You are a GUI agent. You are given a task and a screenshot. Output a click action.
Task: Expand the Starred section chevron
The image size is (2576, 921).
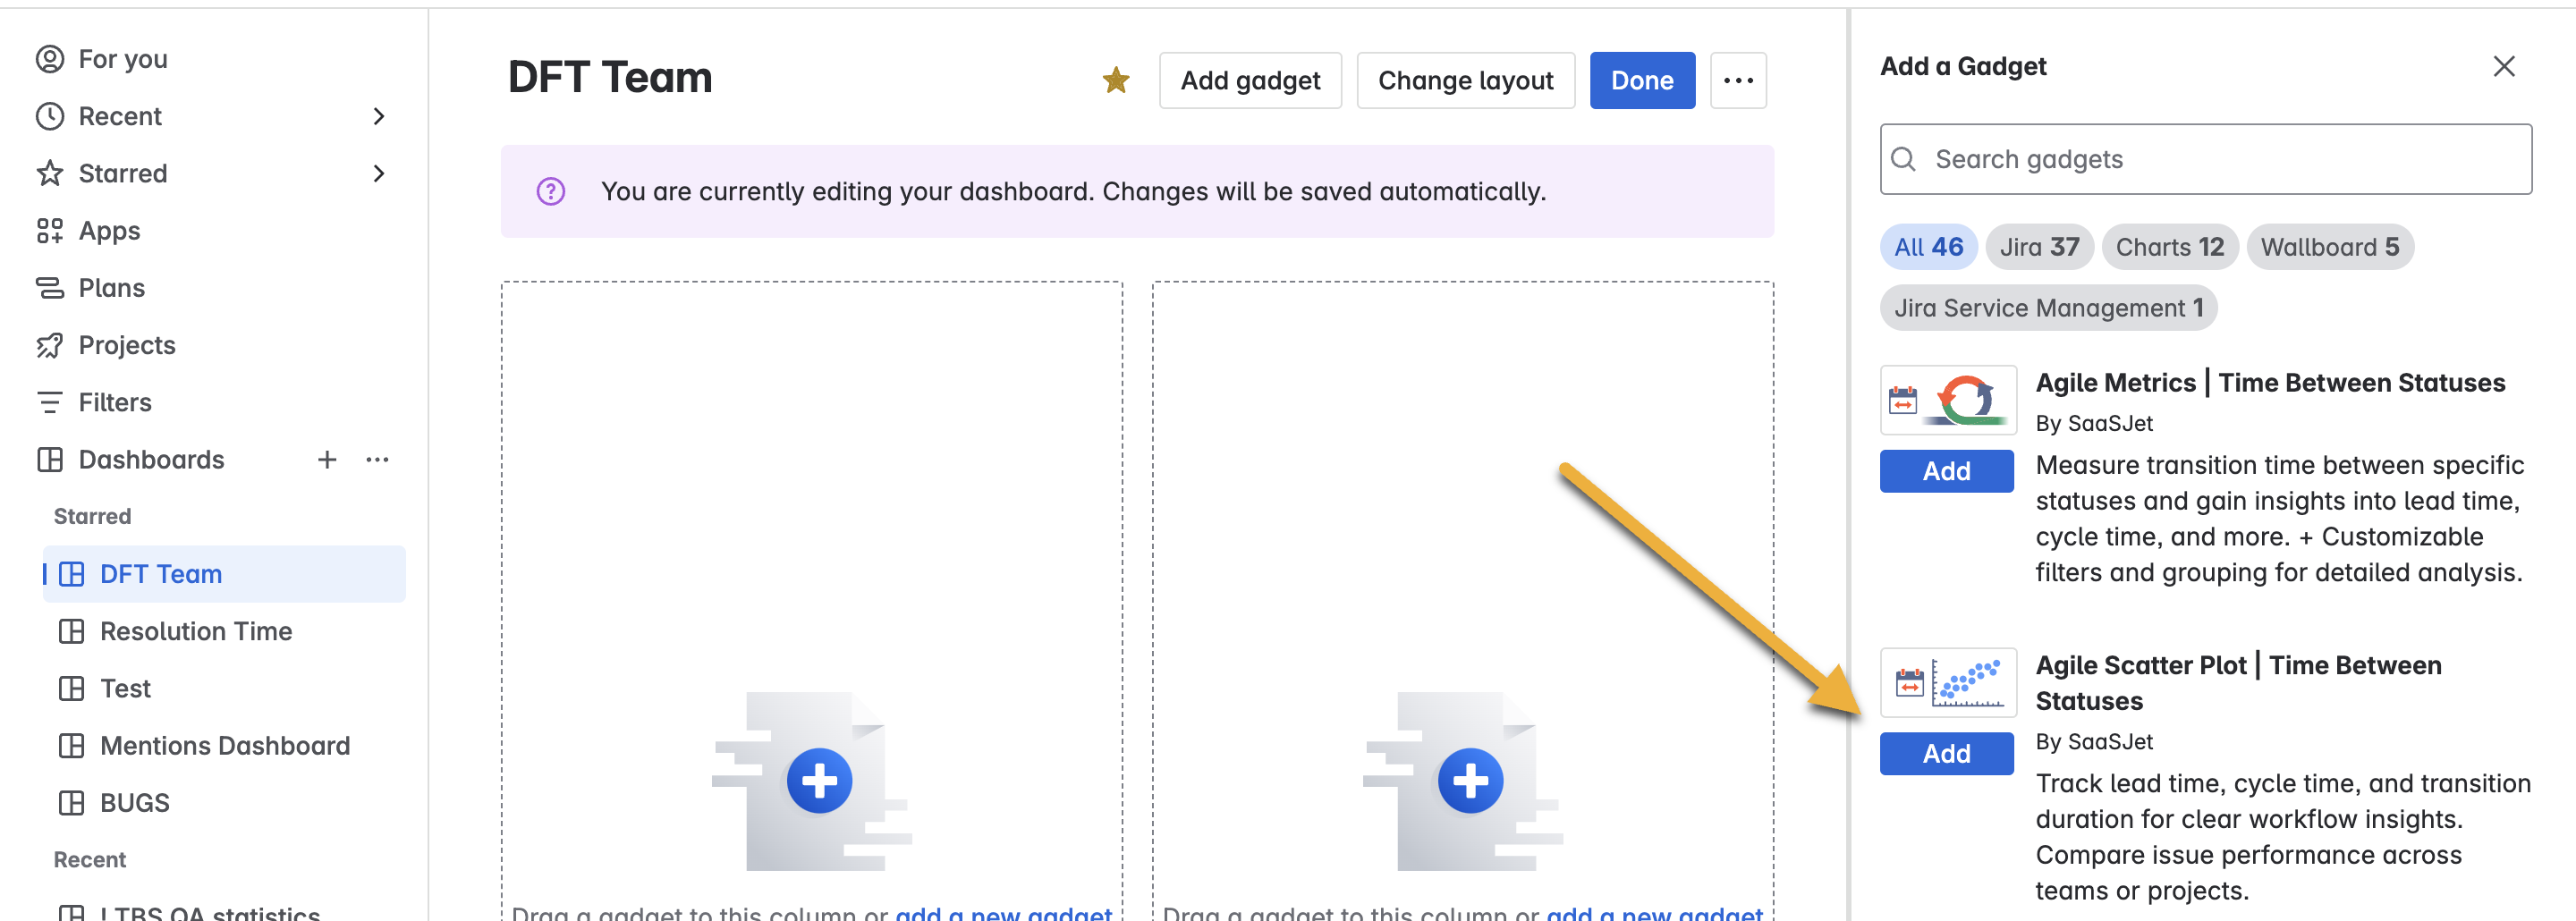(380, 173)
